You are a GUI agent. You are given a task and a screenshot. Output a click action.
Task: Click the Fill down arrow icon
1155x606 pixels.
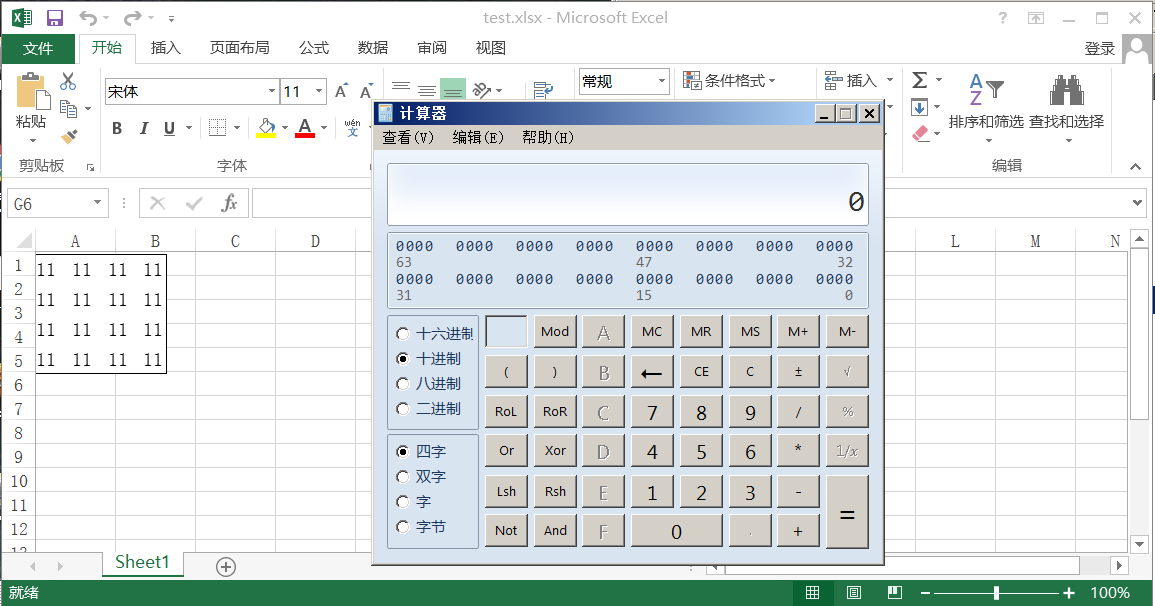pos(919,108)
